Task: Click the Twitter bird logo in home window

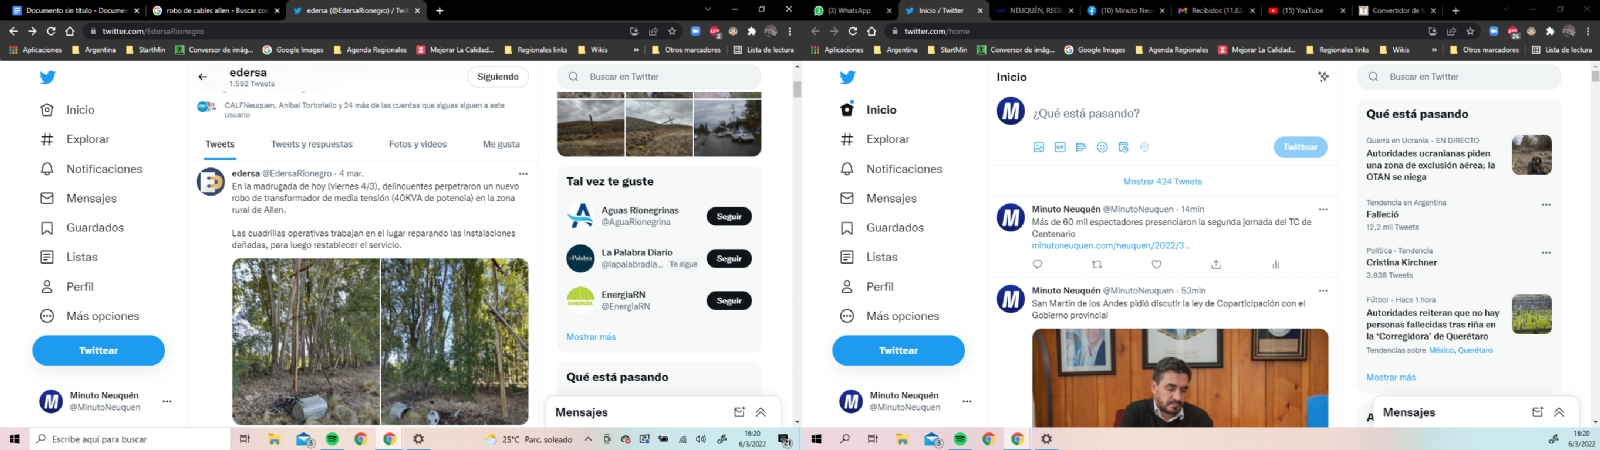Action: pos(847,77)
